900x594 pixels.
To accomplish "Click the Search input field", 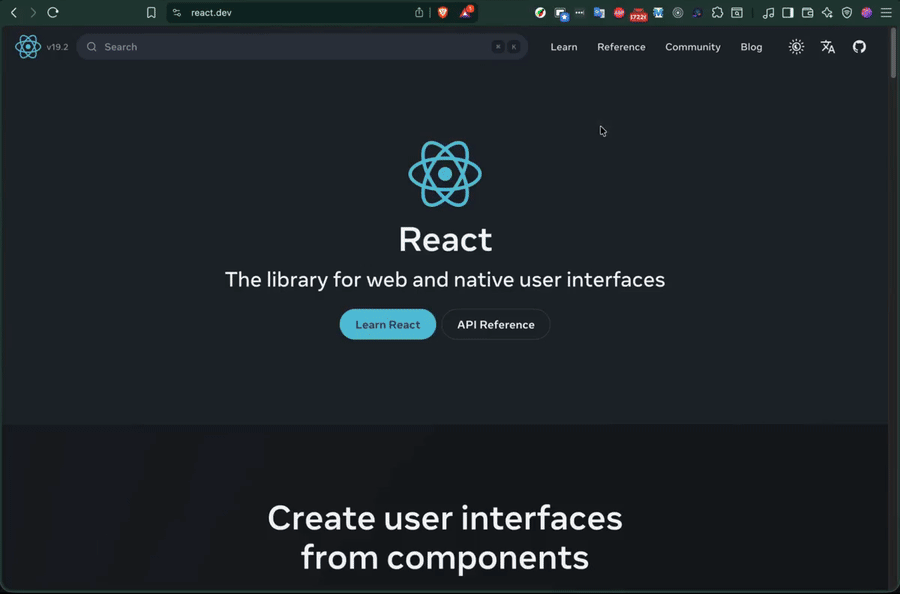I will [x=250, y=46].
